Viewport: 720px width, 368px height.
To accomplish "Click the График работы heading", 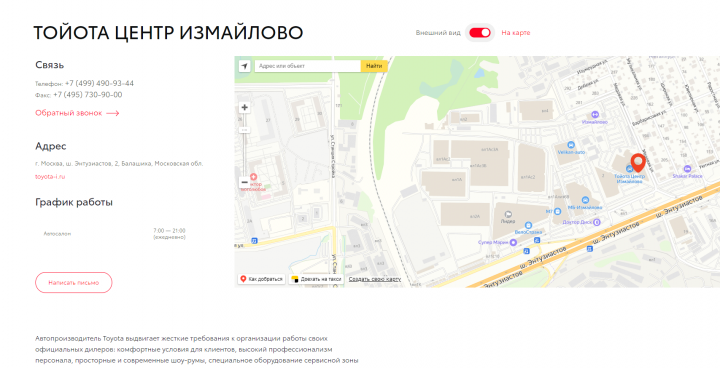I will pyautogui.click(x=74, y=202).
